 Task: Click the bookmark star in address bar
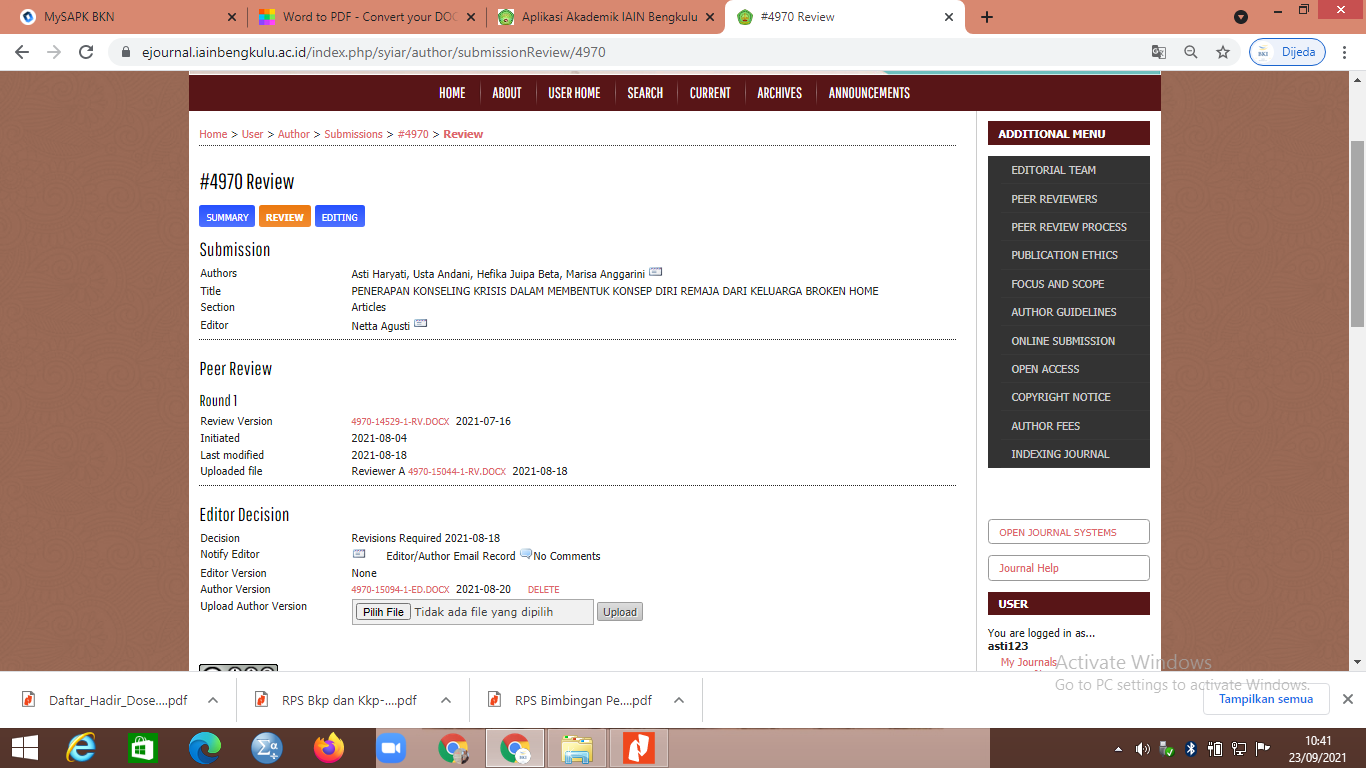[1222, 52]
